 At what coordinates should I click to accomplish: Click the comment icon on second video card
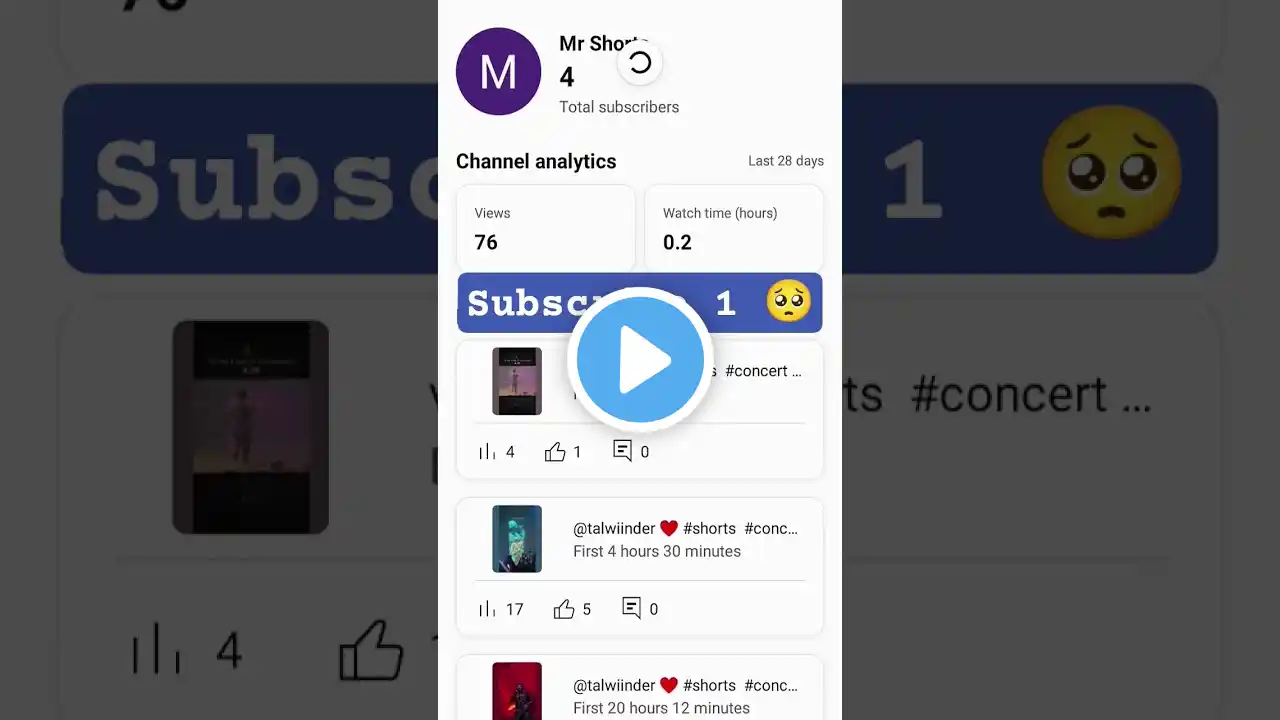[x=631, y=608]
